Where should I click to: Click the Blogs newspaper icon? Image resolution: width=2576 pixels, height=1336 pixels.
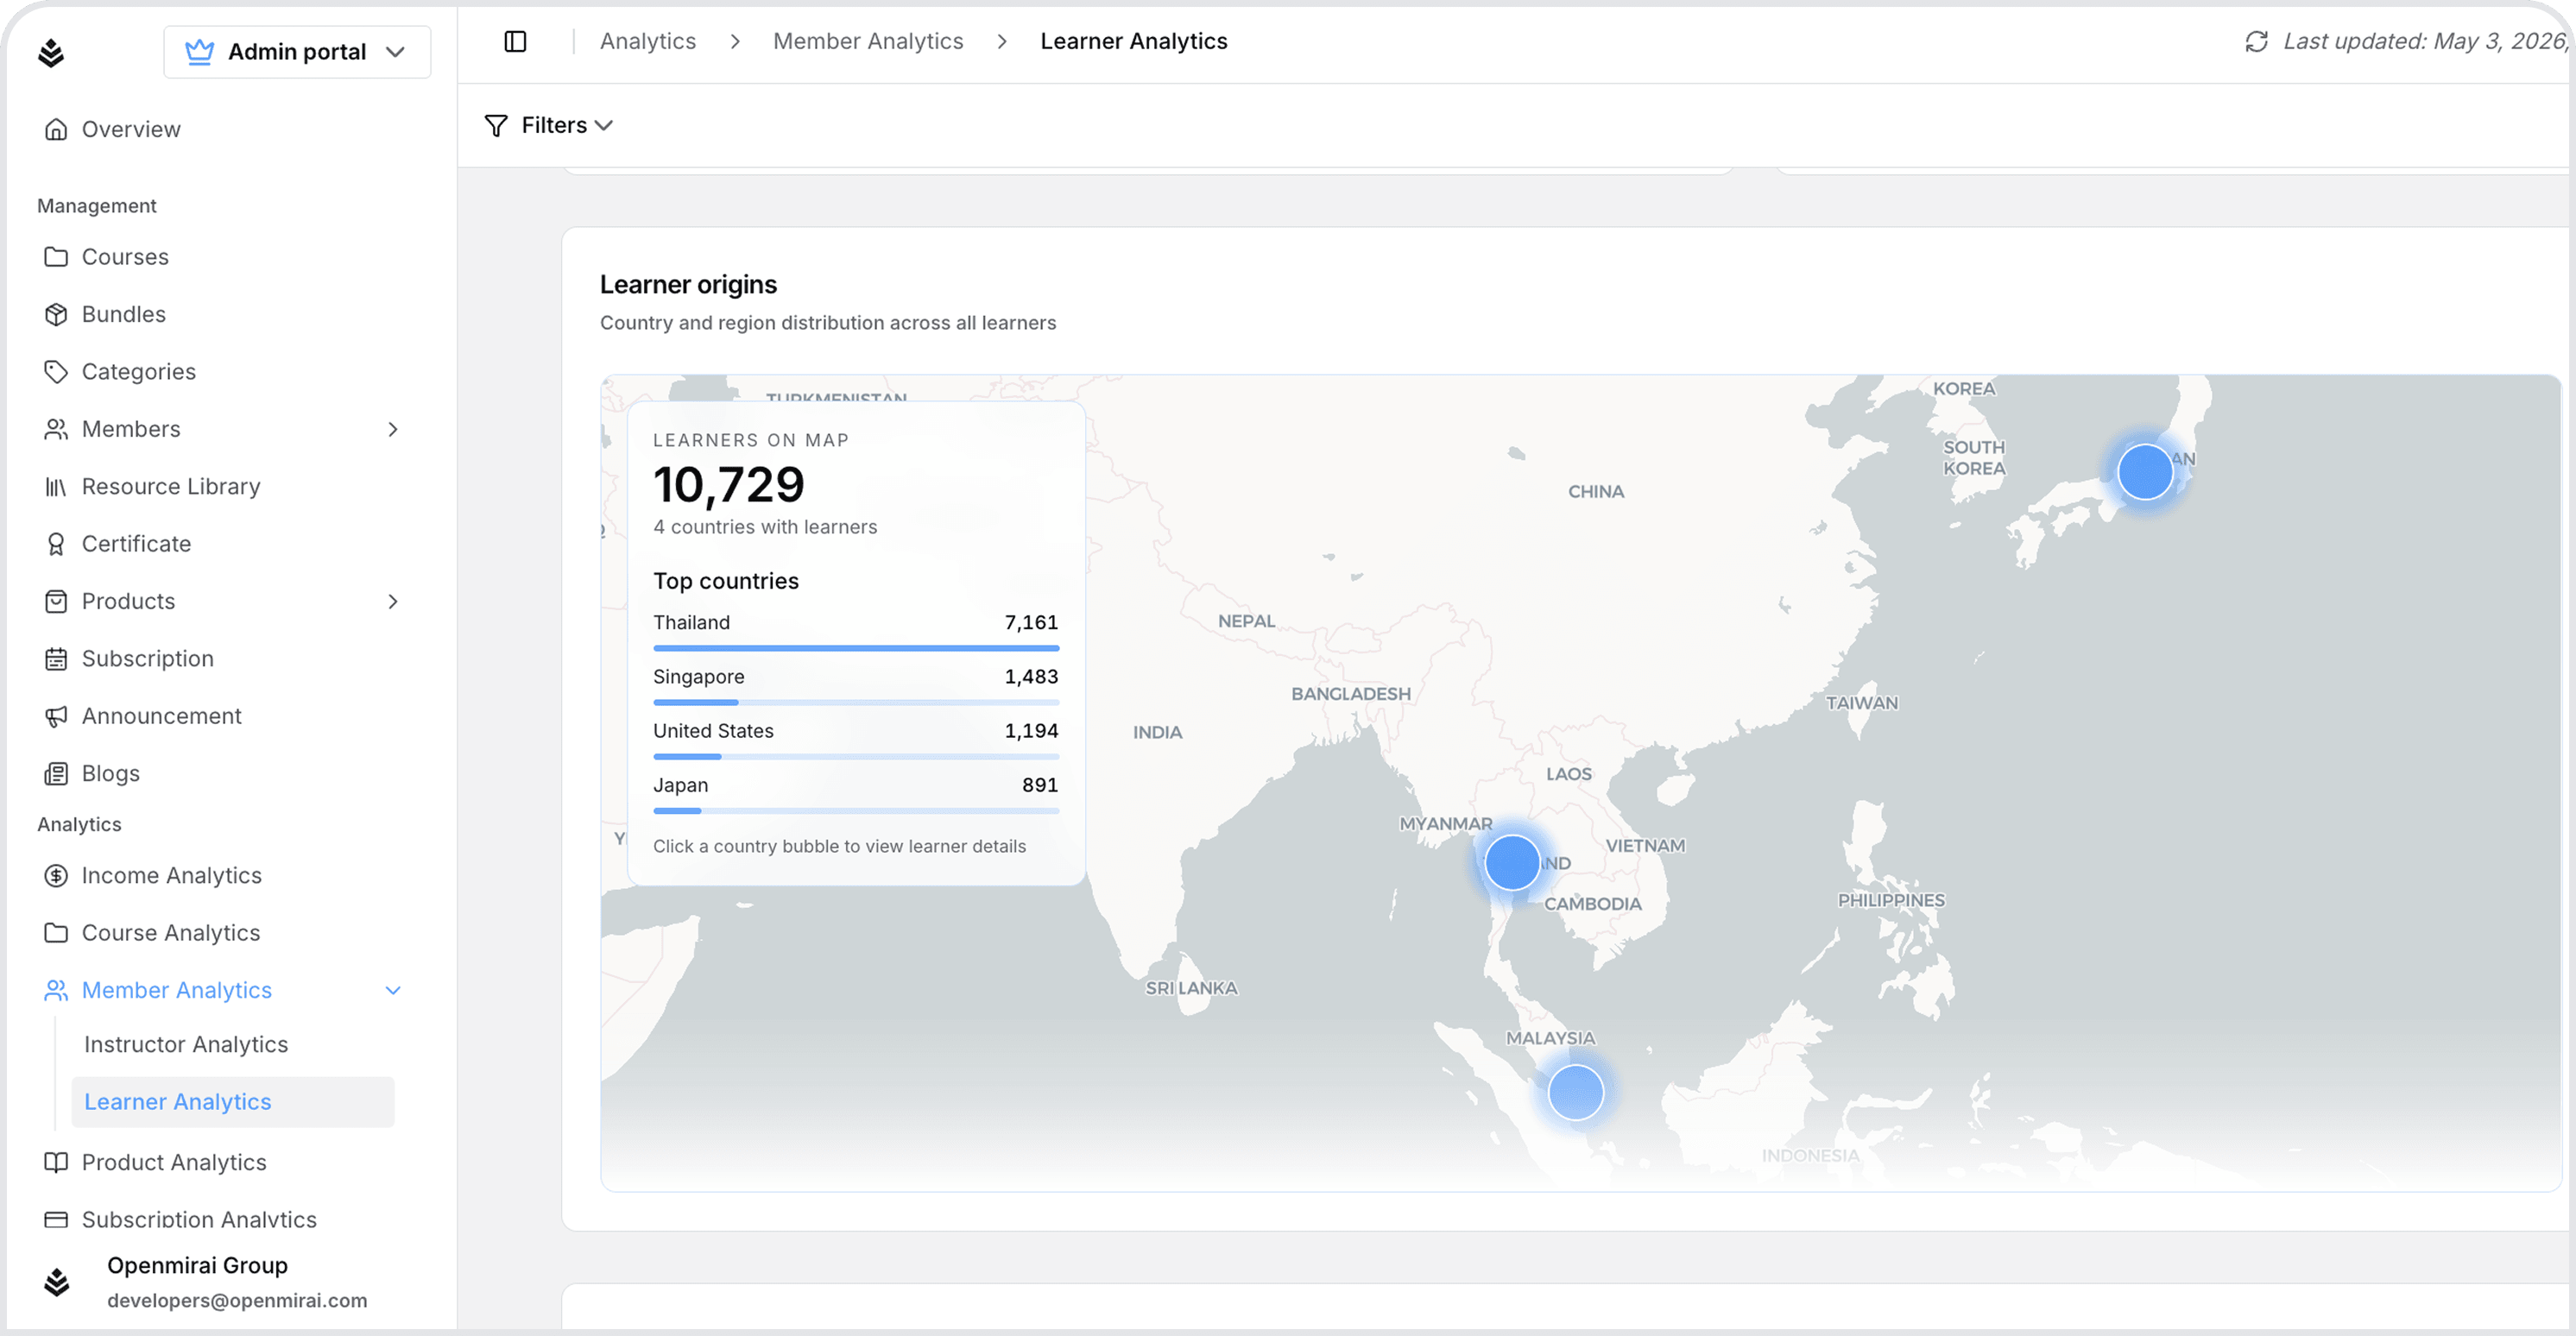[x=56, y=774]
